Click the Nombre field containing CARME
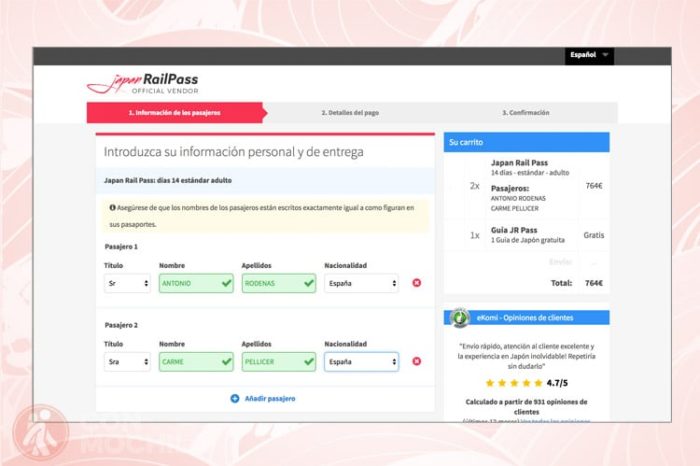Image resolution: width=700 pixels, height=466 pixels. point(196,362)
